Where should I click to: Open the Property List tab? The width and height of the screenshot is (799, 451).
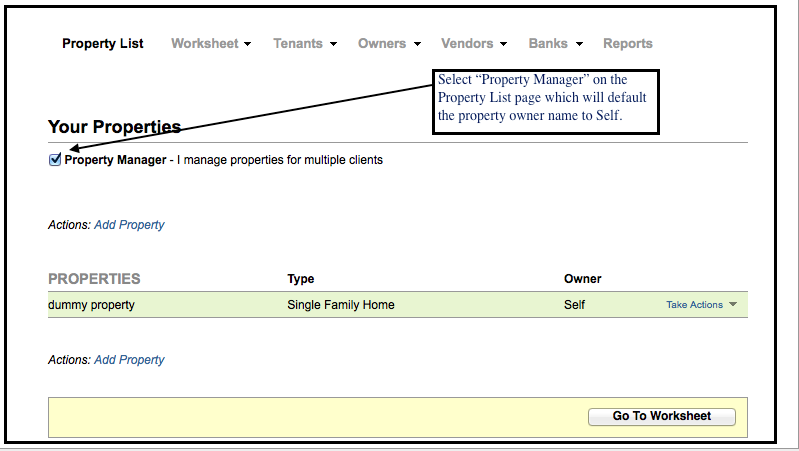tap(102, 44)
